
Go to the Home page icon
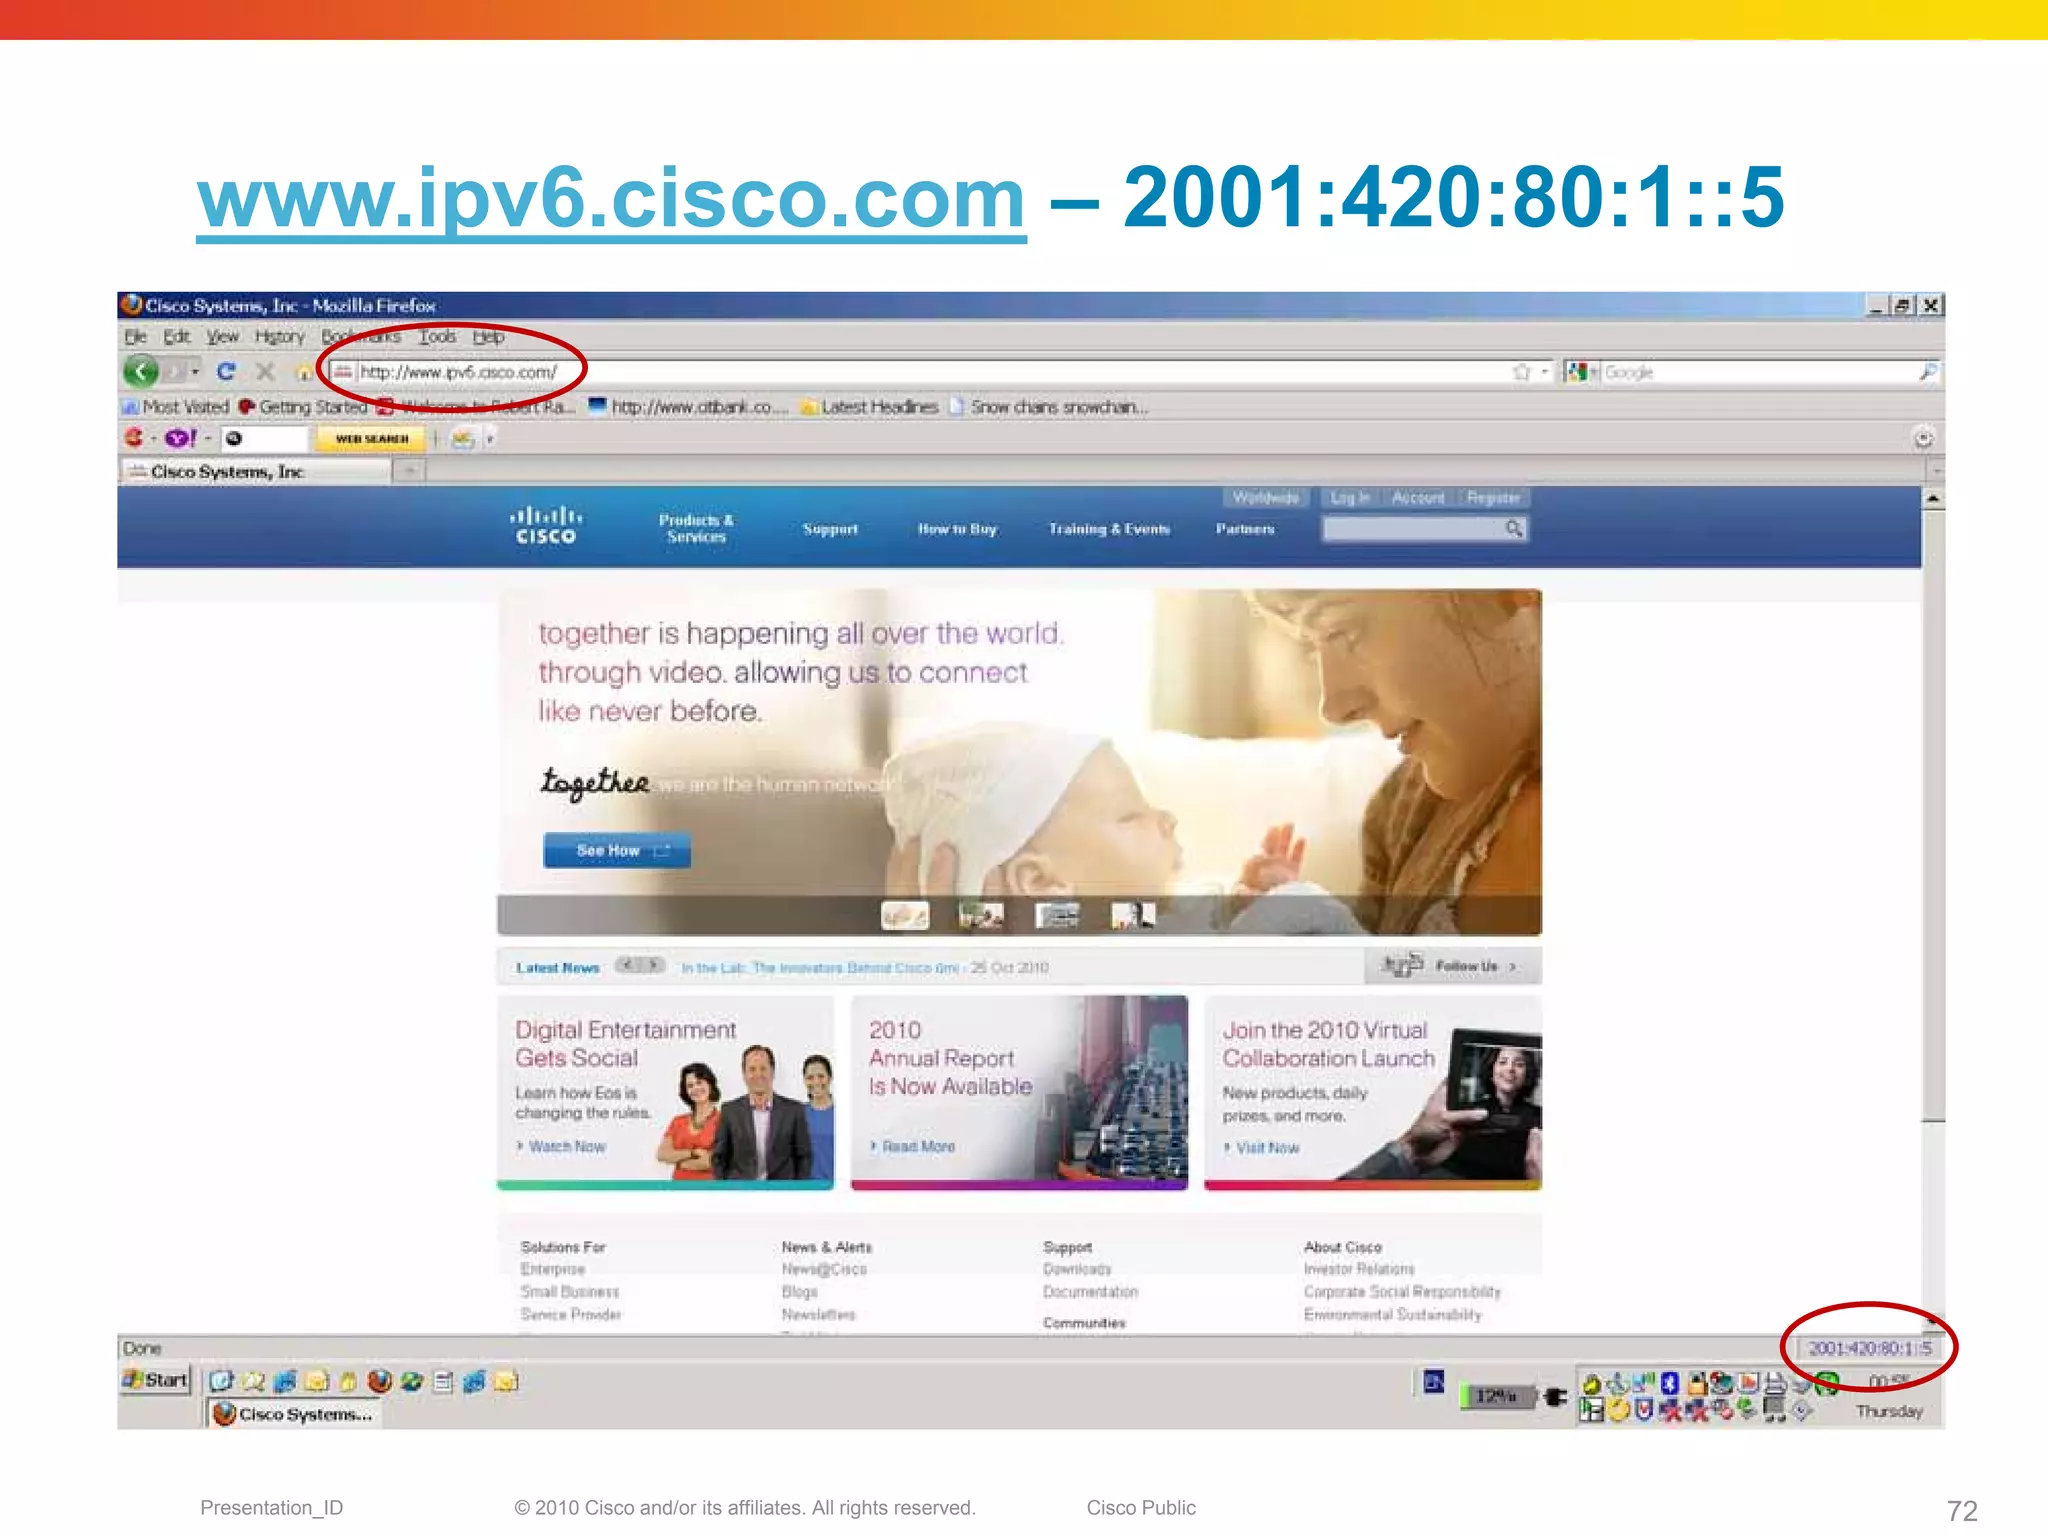coord(303,372)
